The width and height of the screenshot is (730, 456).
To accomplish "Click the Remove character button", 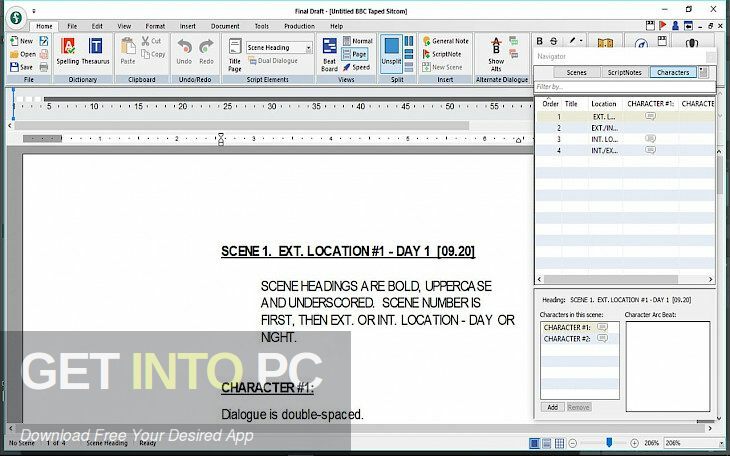I will click(579, 407).
